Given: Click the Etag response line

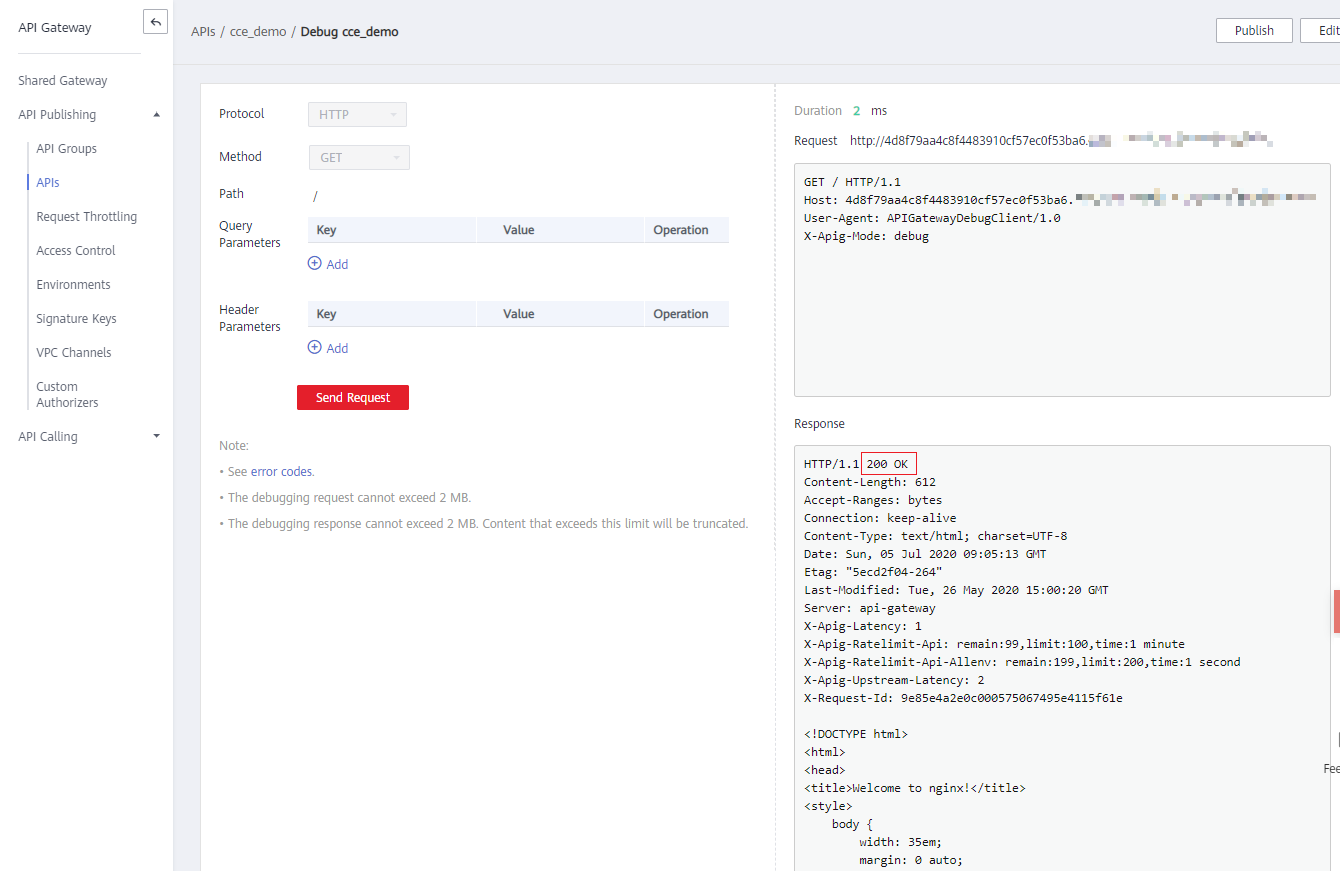Looking at the screenshot, I should pyautogui.click(x=873, y=572).
